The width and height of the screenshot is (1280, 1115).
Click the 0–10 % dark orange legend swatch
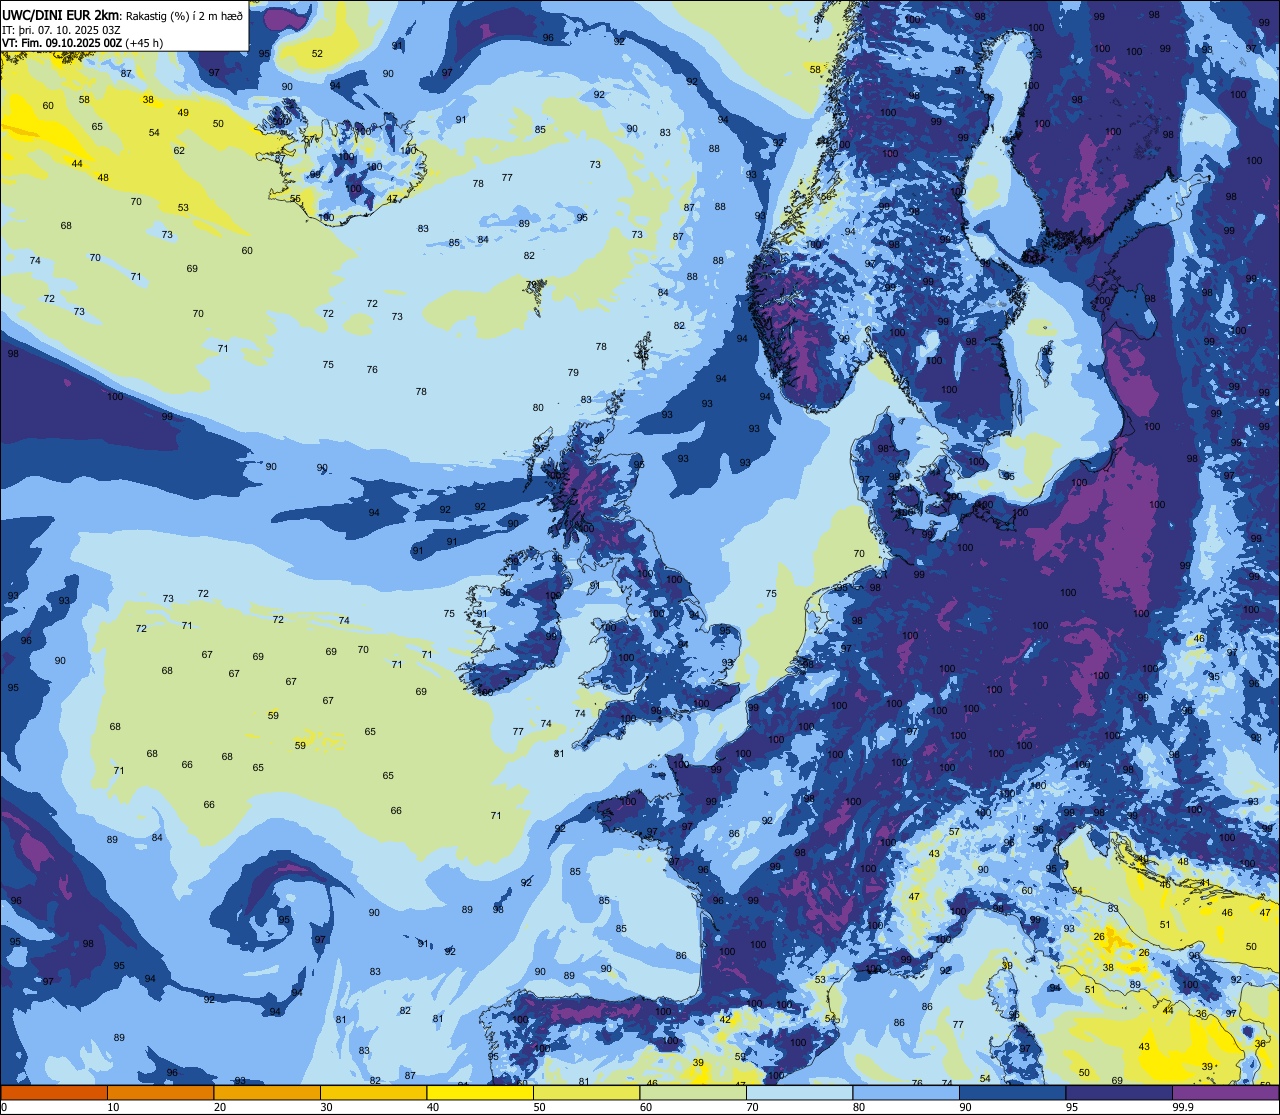[54, 1093]
